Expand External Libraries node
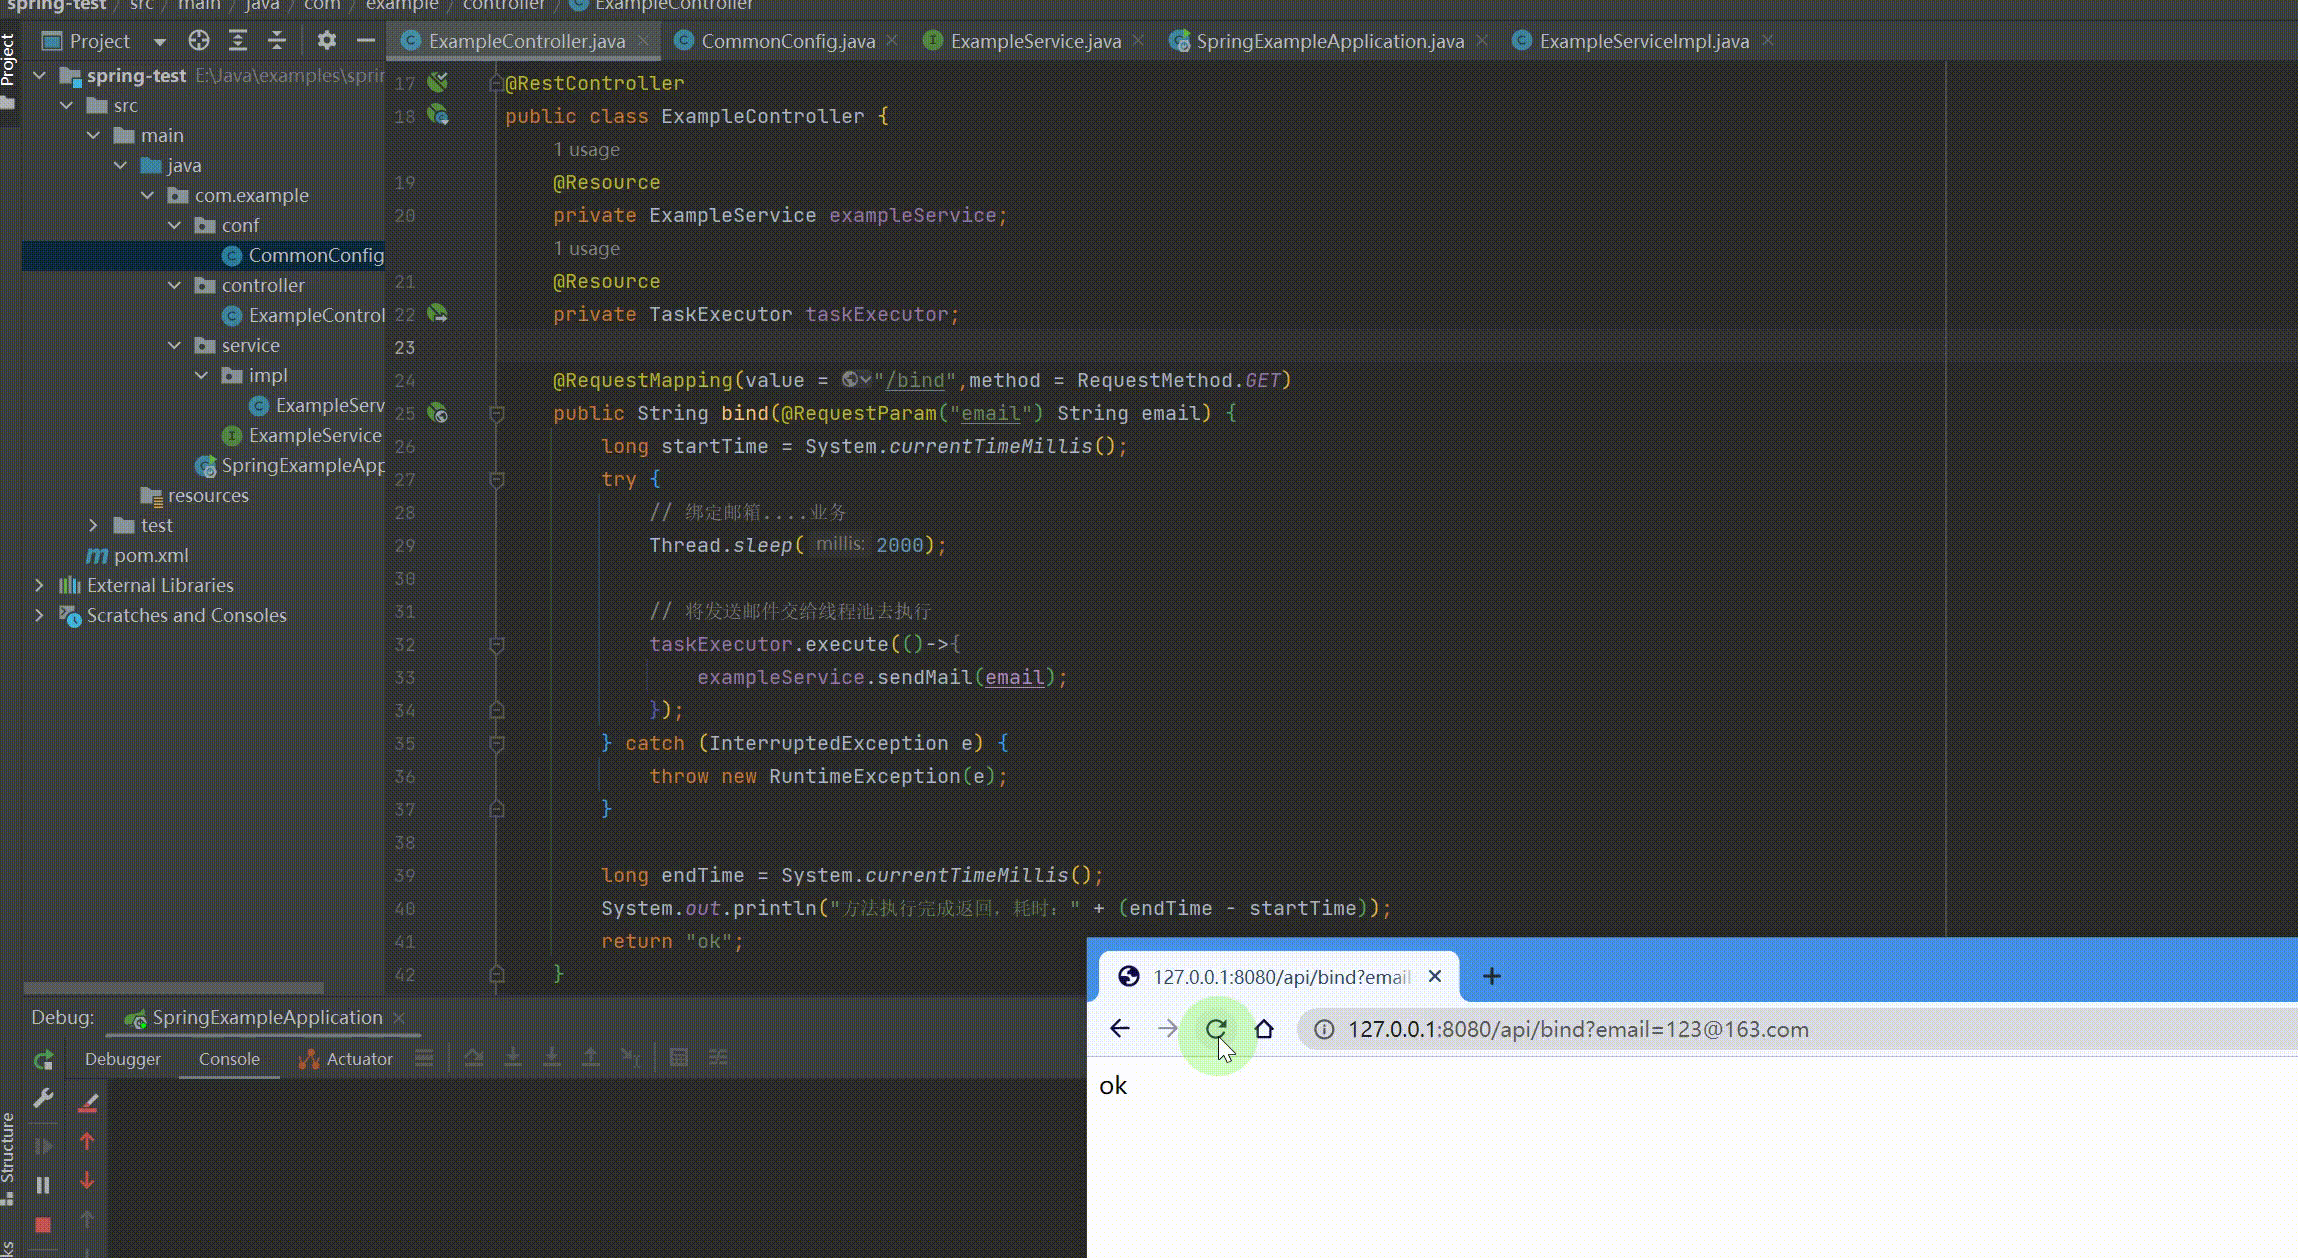 coord(39,585)
